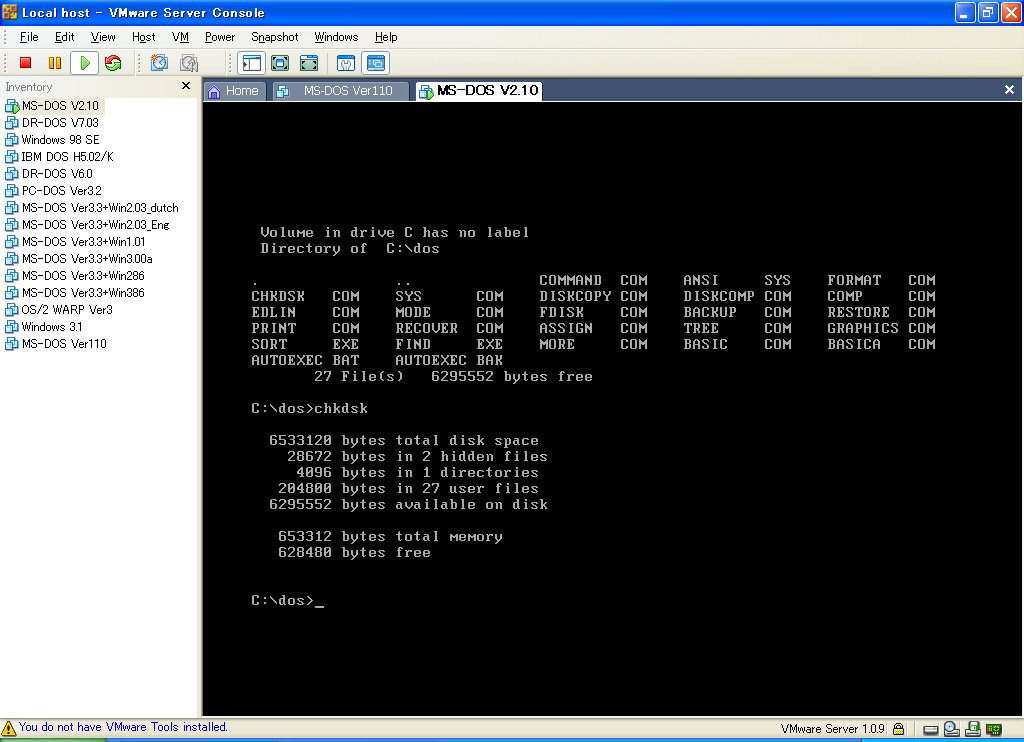Close the Inventory panel
Viewport: 1024px width, 742px height.
click(186, 86)
